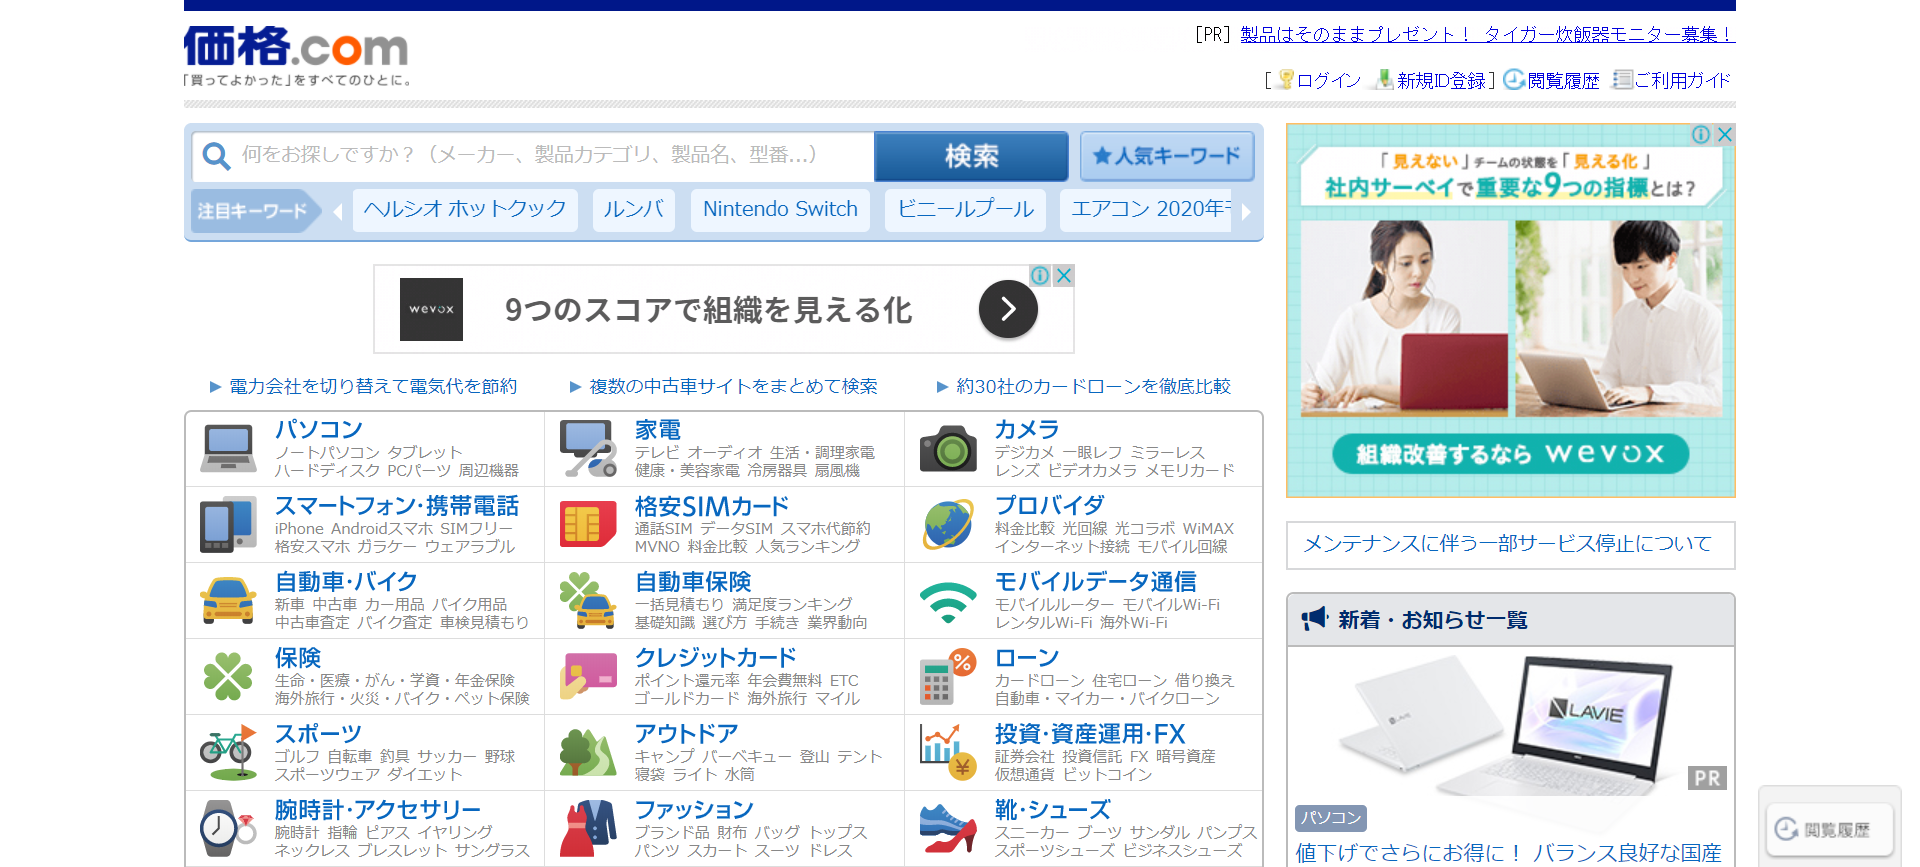Open ゴールドカード subcategory link
1920x867 pixels.
tap(687, 699)
